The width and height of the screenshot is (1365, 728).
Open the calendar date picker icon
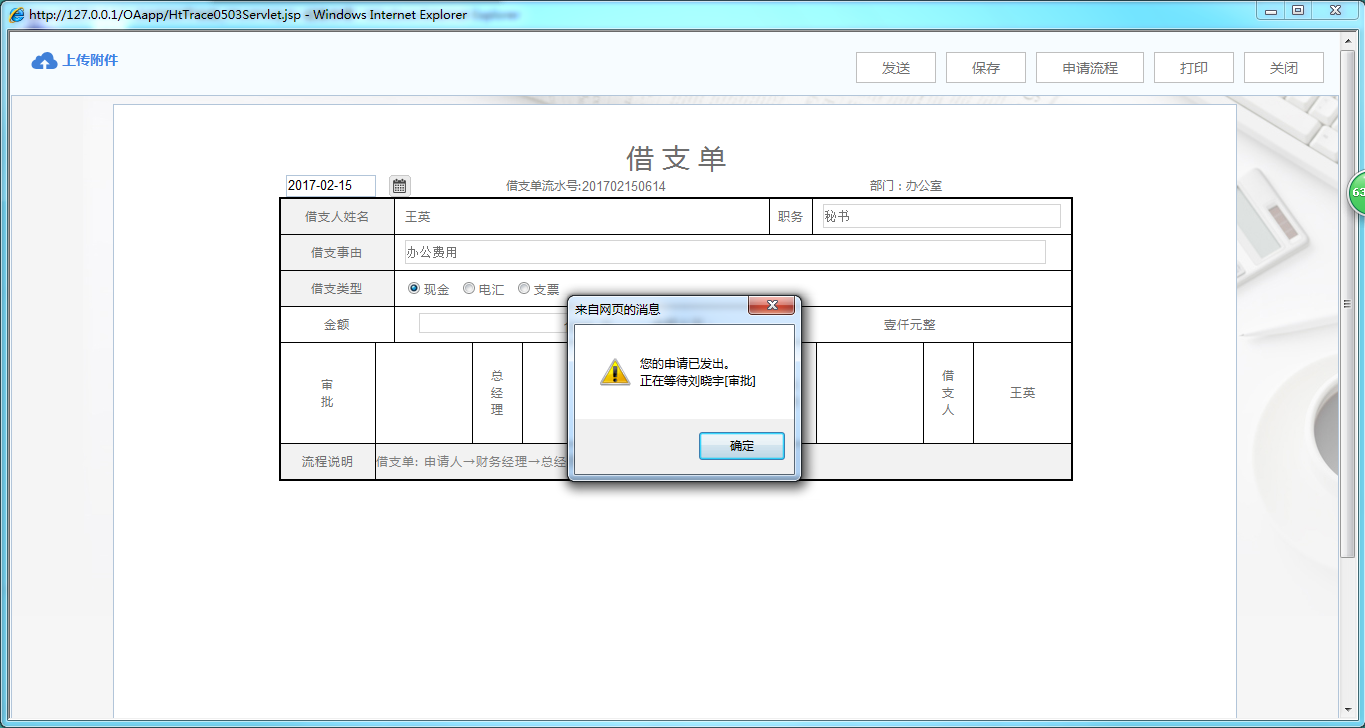398,185
